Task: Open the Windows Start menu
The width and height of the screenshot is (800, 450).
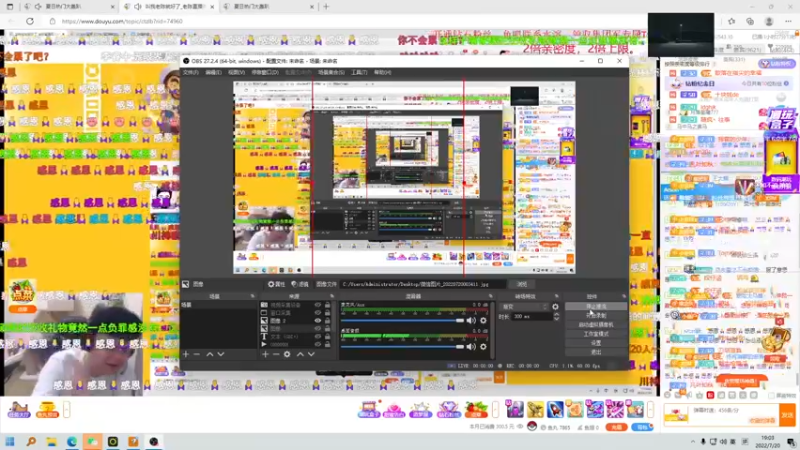Action: click(x=10, y=441)
